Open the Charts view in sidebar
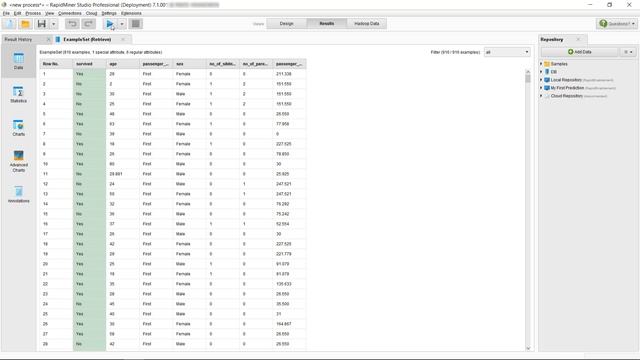Image resolution: width=640 pixels, height=360 pixels. 18,128
